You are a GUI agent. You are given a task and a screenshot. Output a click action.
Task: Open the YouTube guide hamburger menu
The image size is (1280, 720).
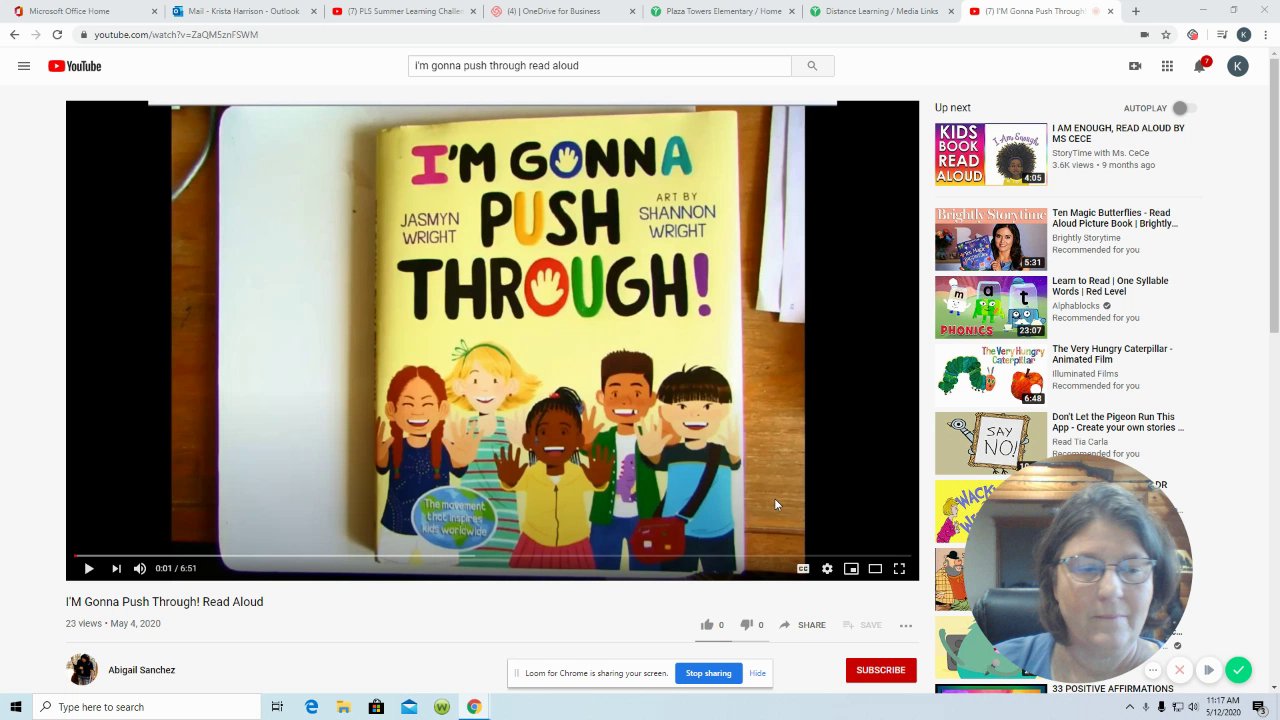click(23, 66)
